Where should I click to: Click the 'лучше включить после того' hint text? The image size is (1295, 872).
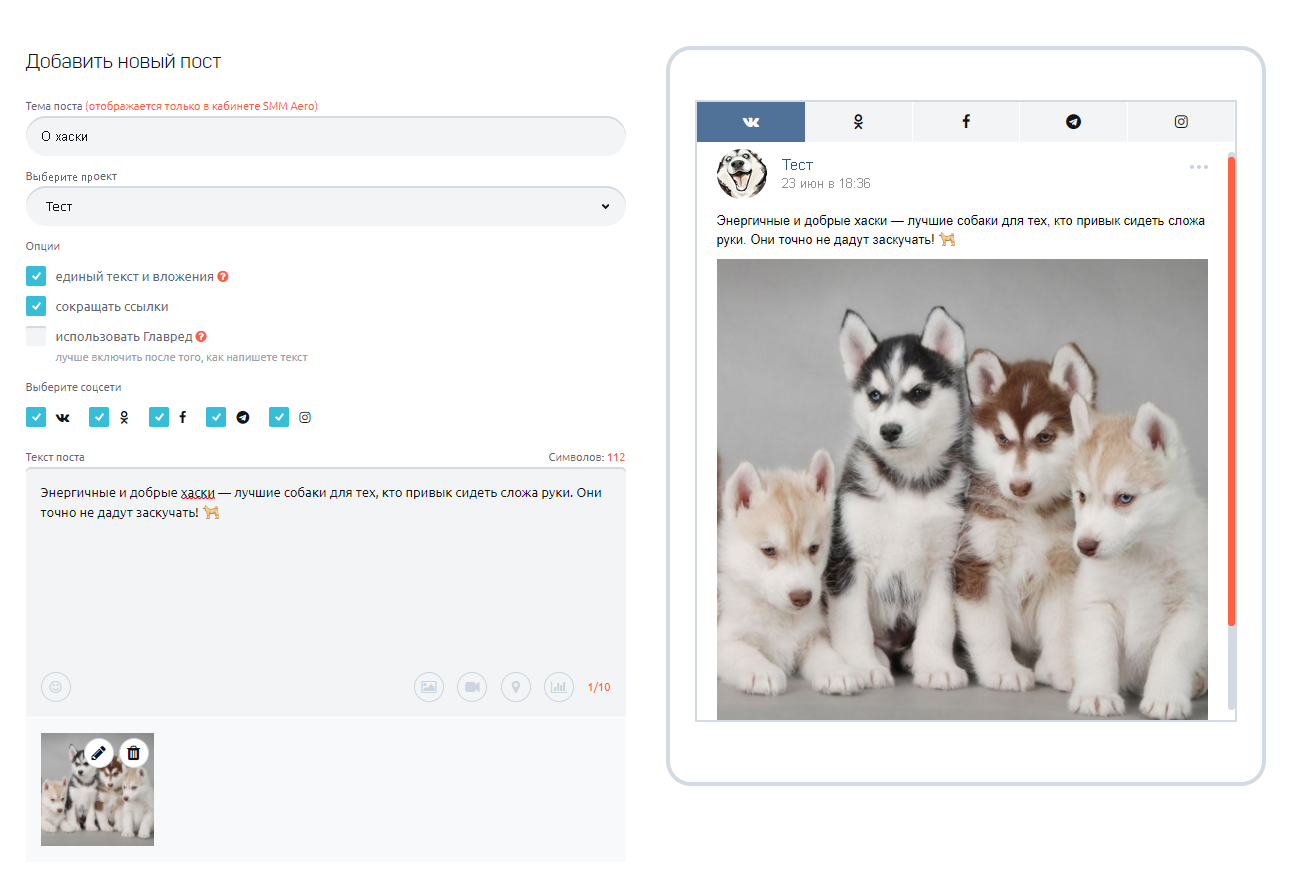point(182,357)
